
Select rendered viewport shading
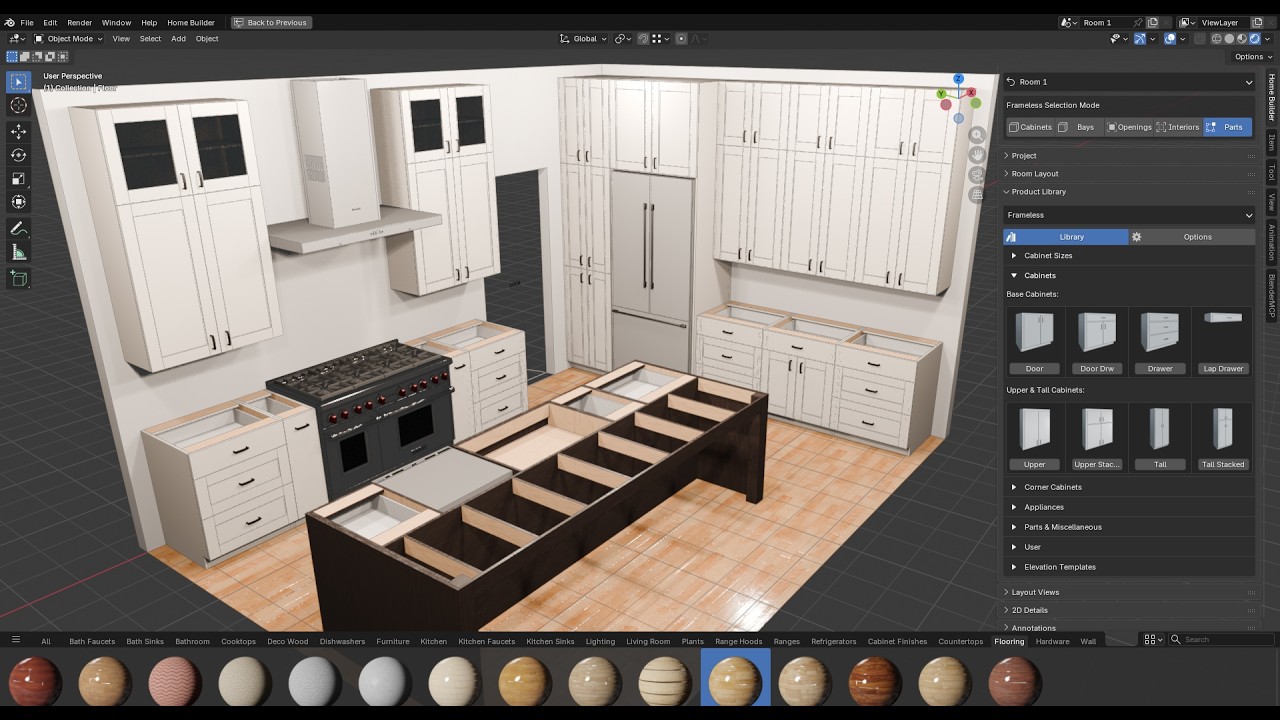point(1254,39)
